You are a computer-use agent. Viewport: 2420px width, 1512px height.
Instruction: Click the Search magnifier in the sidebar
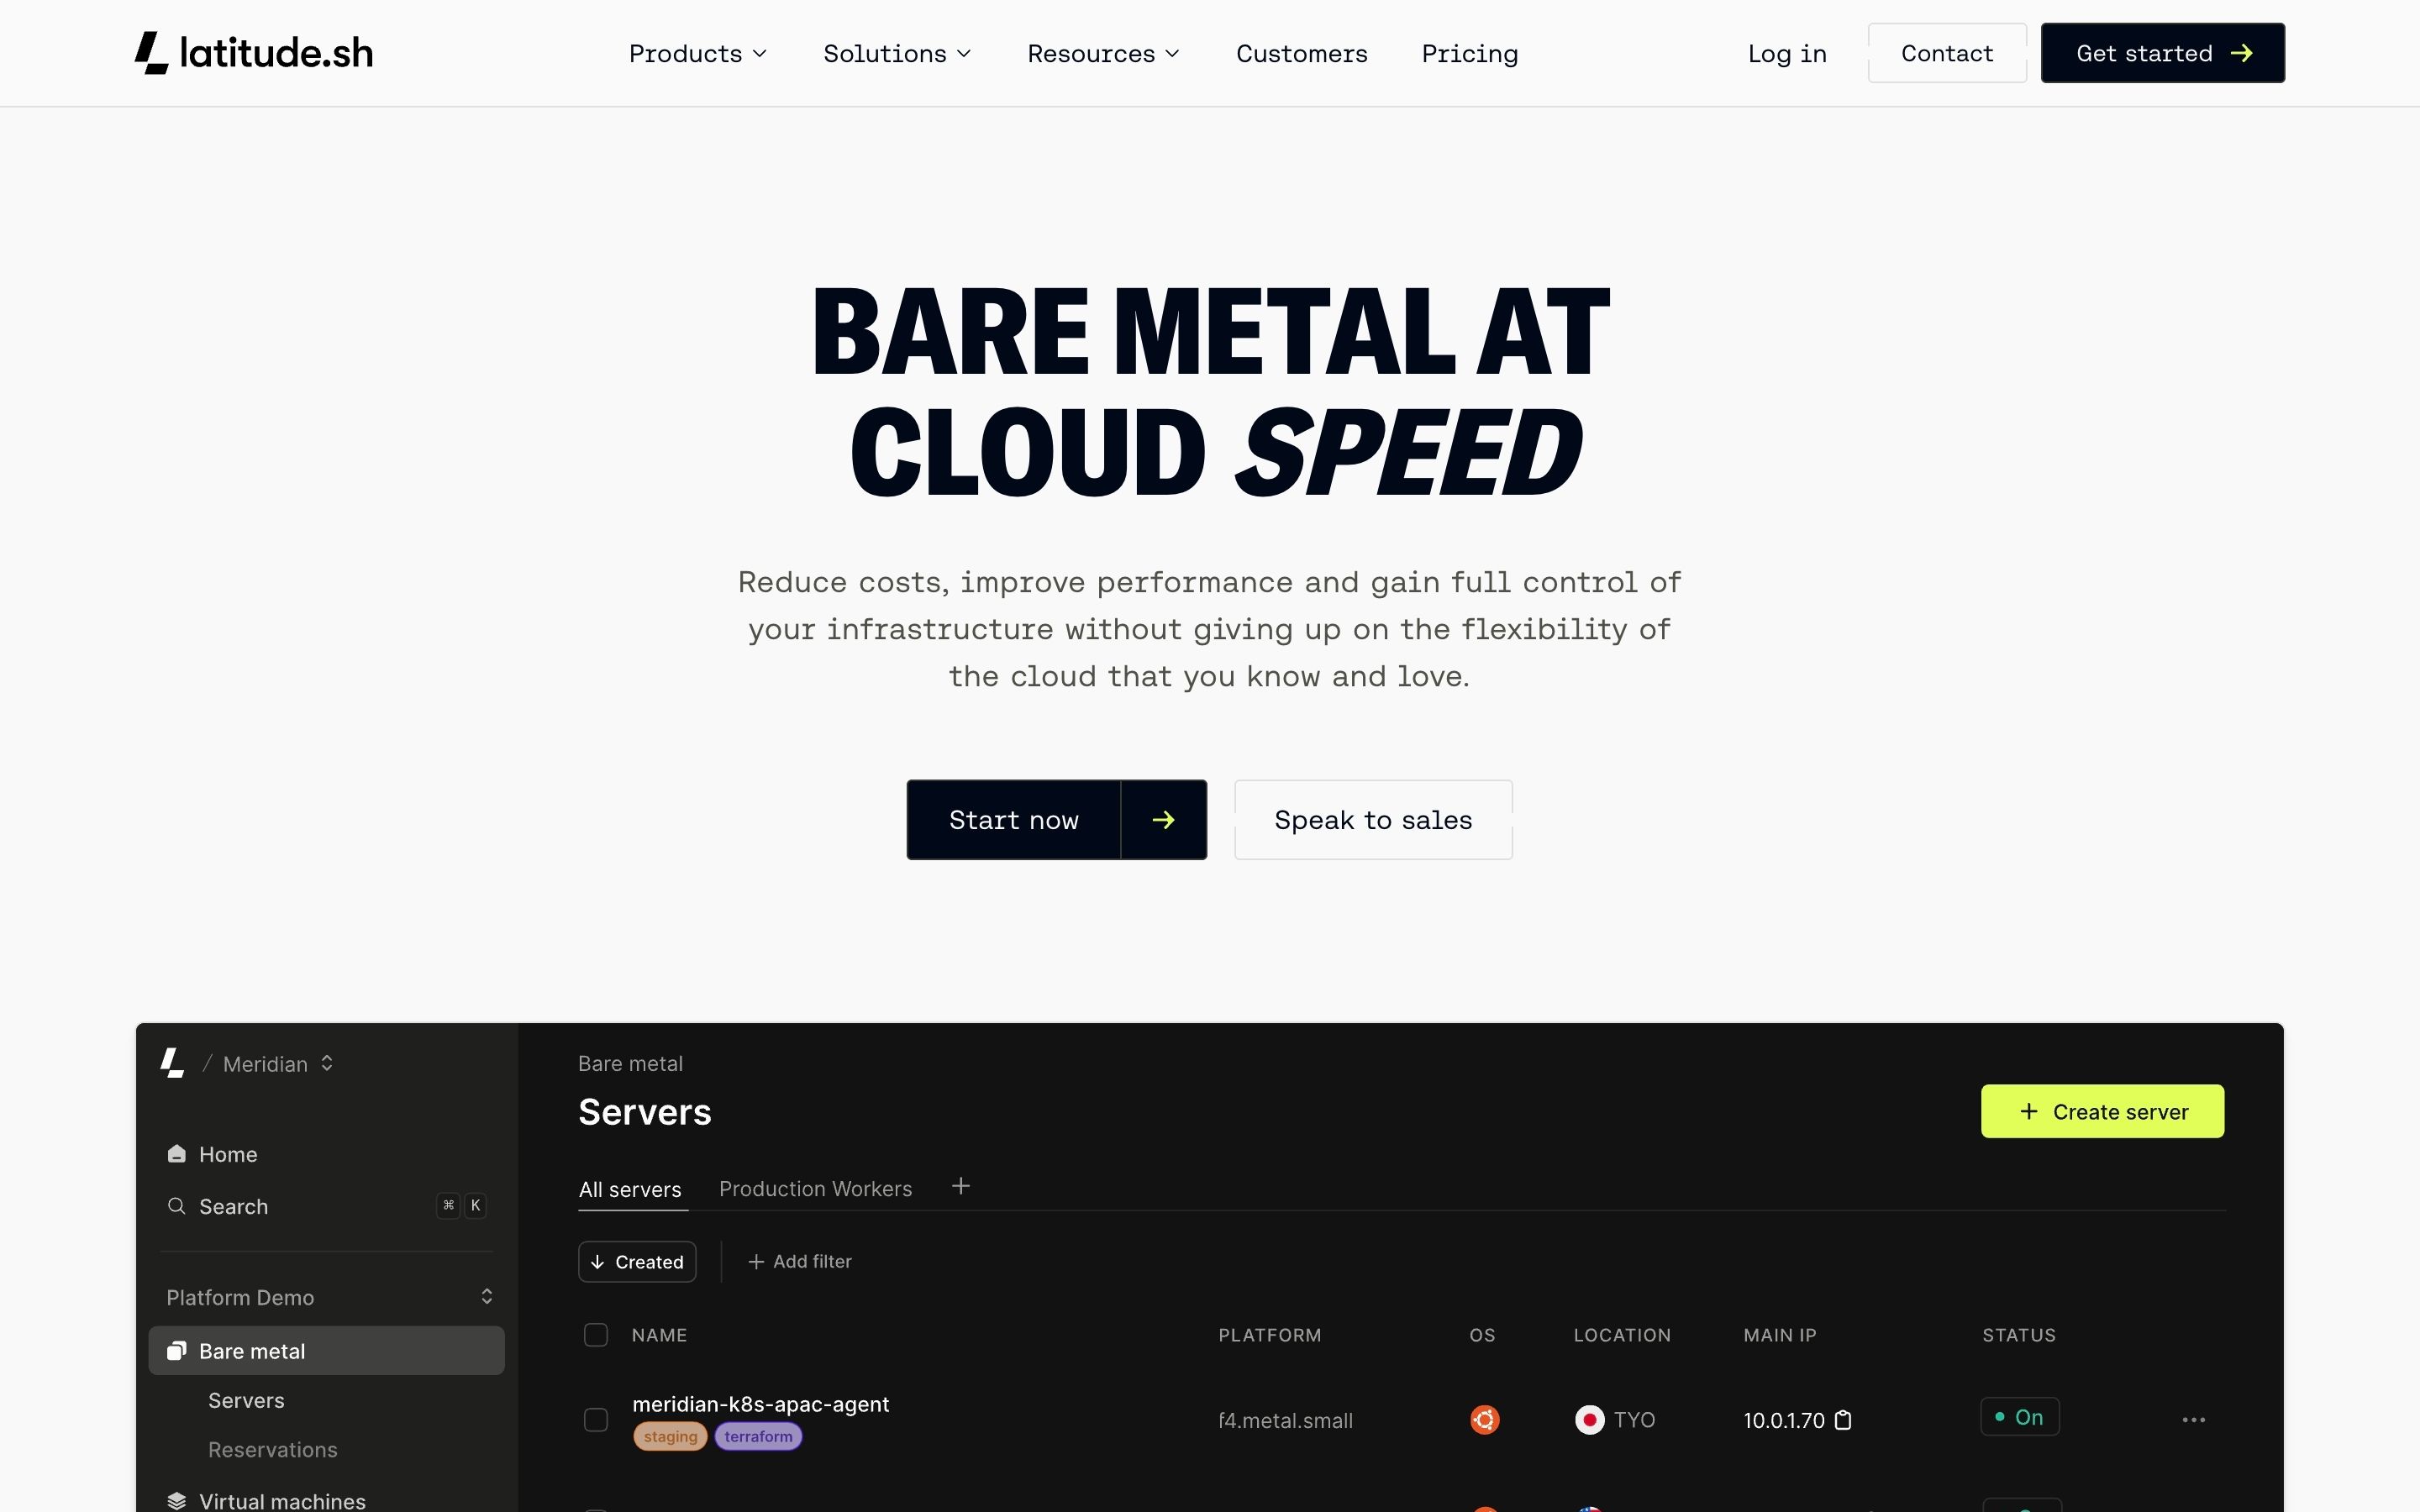tap(177, 1206)
